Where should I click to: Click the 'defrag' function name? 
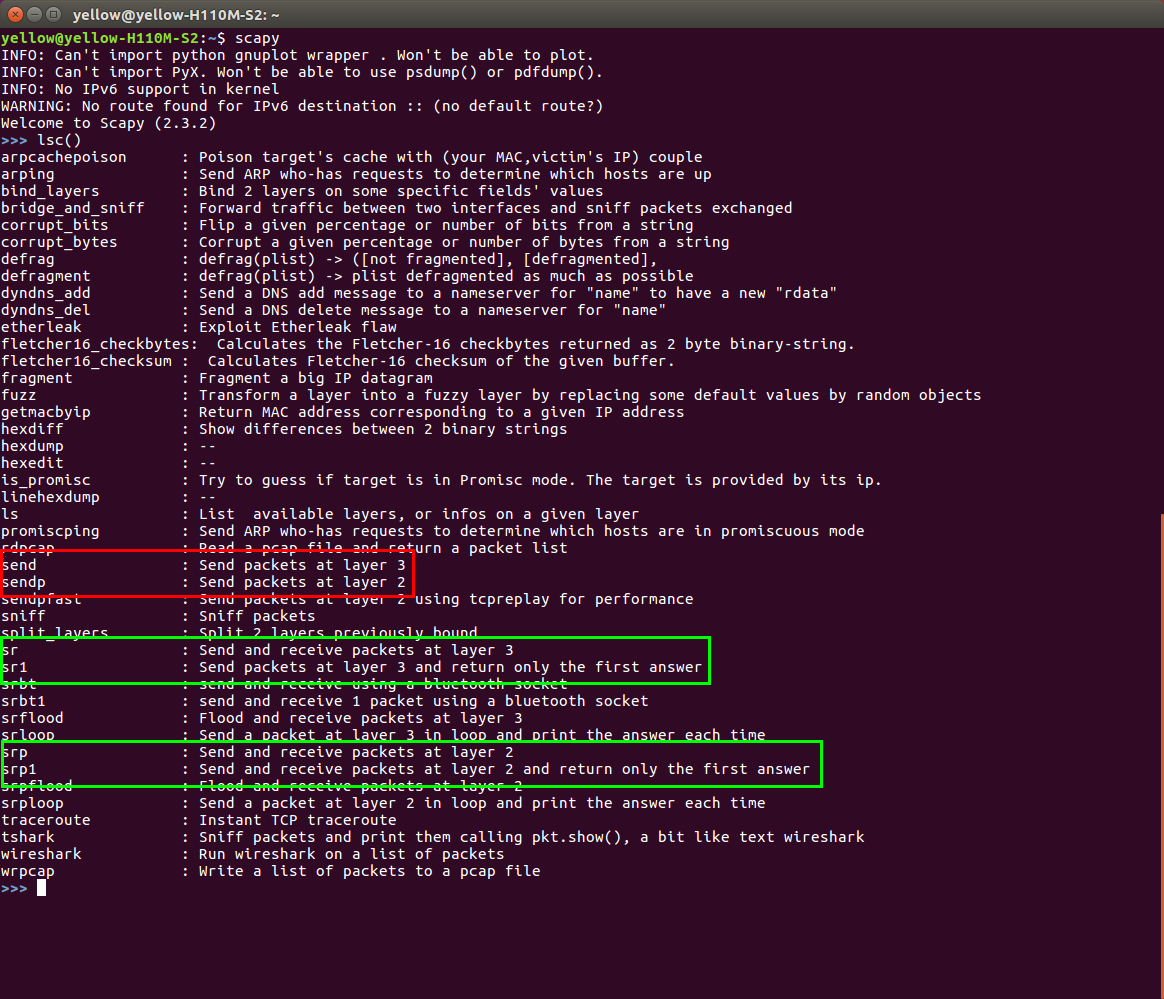(27, 259)
